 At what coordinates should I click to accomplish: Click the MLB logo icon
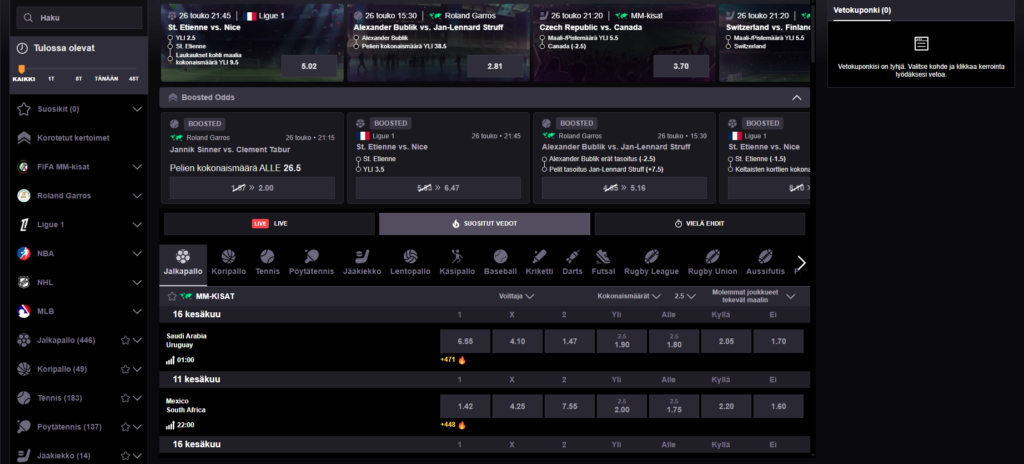click(x=24, y=311)
